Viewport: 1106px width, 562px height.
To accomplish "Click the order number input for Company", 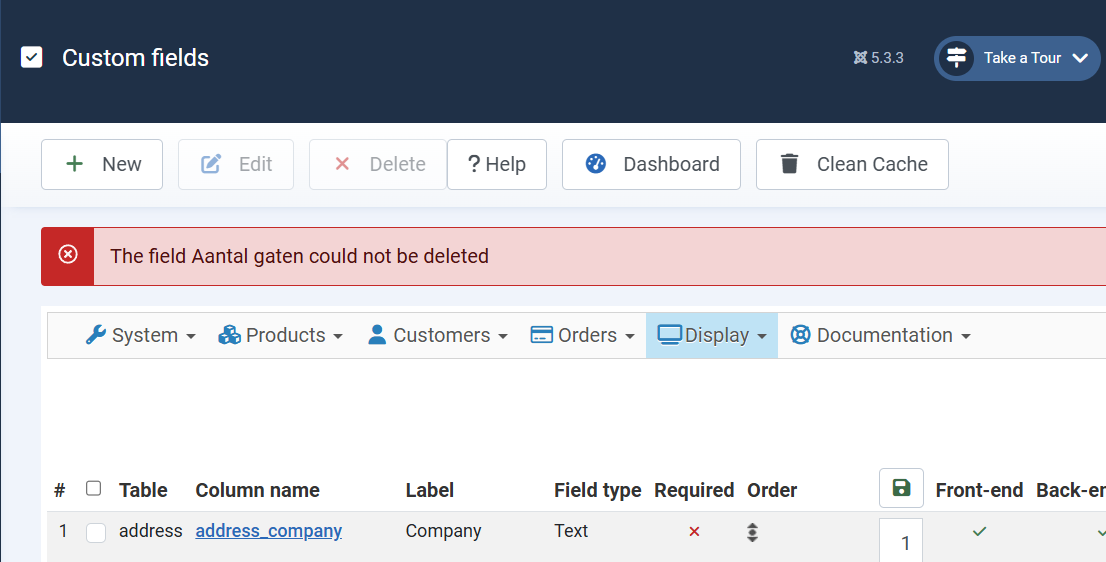I will [x=905, y=543].
